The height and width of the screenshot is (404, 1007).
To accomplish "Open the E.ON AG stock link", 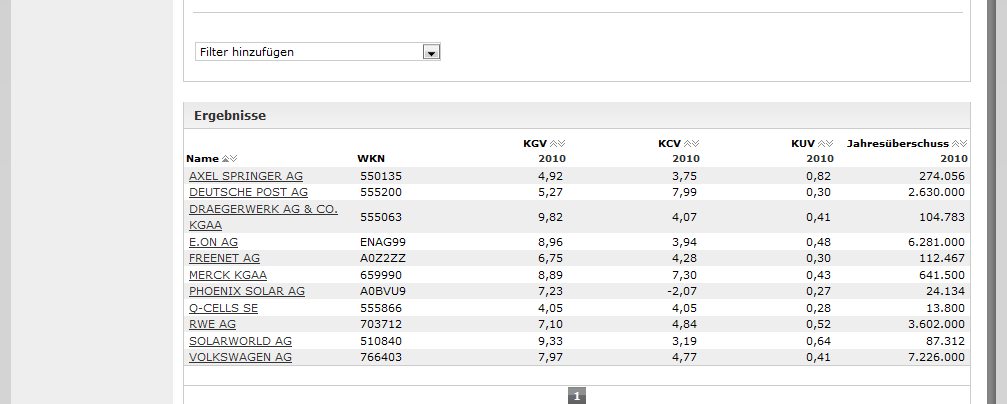I will 213,242.
